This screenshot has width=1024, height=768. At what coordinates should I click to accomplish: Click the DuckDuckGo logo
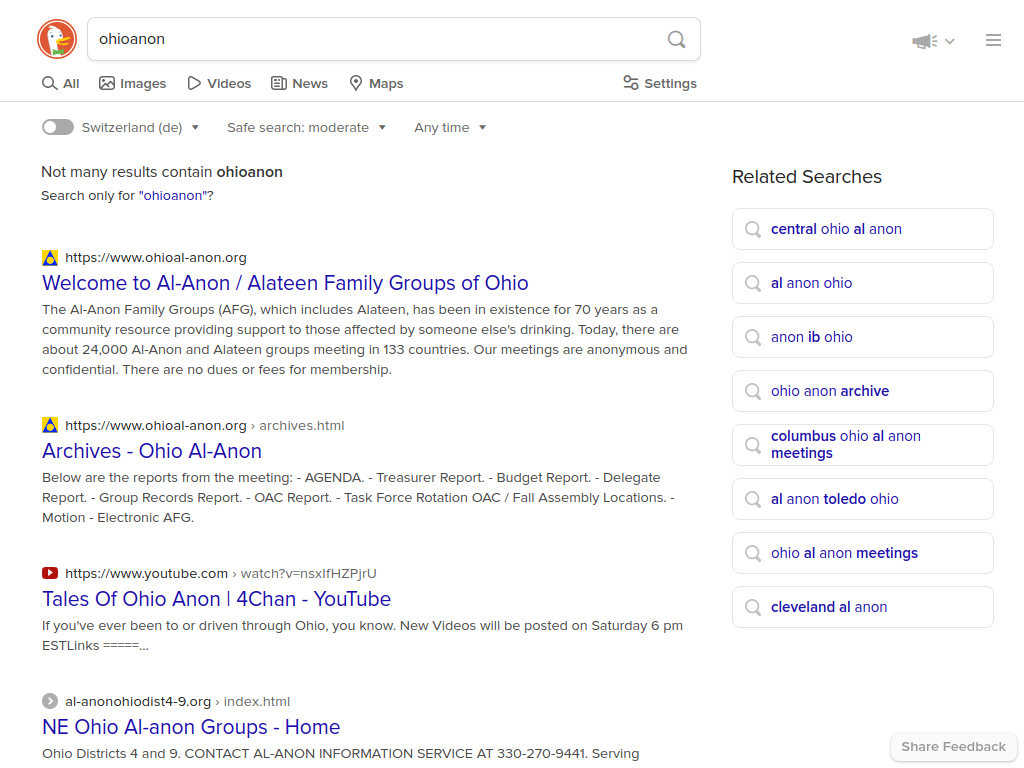57,39
